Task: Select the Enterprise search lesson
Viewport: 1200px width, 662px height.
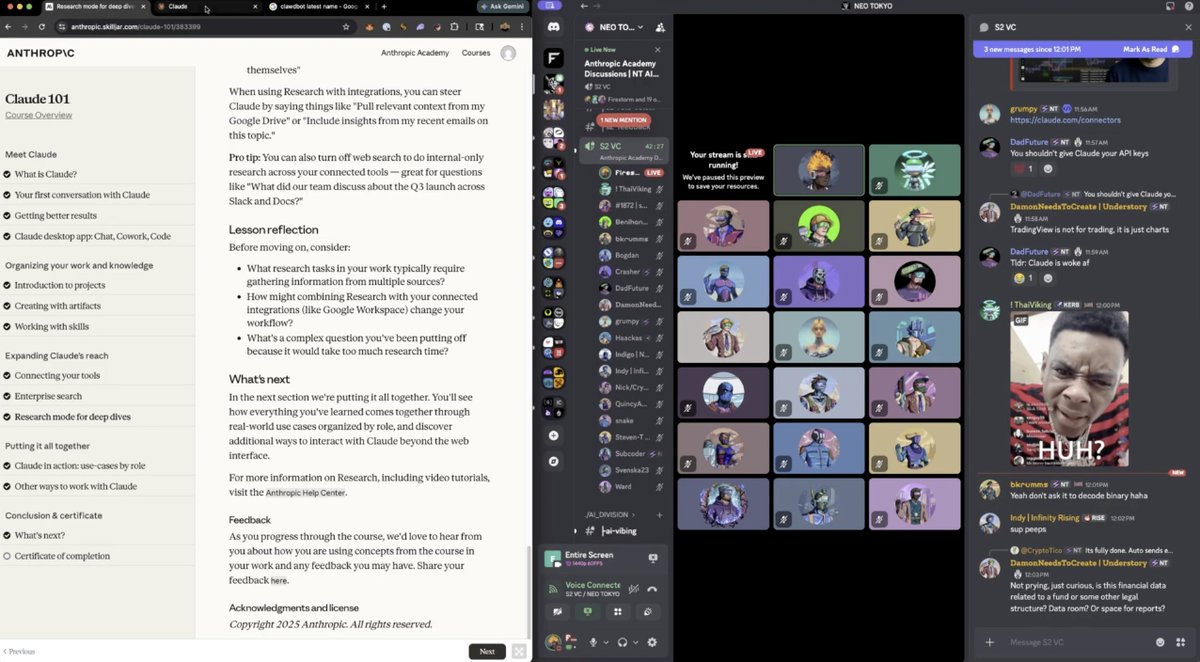Action: 49,396
